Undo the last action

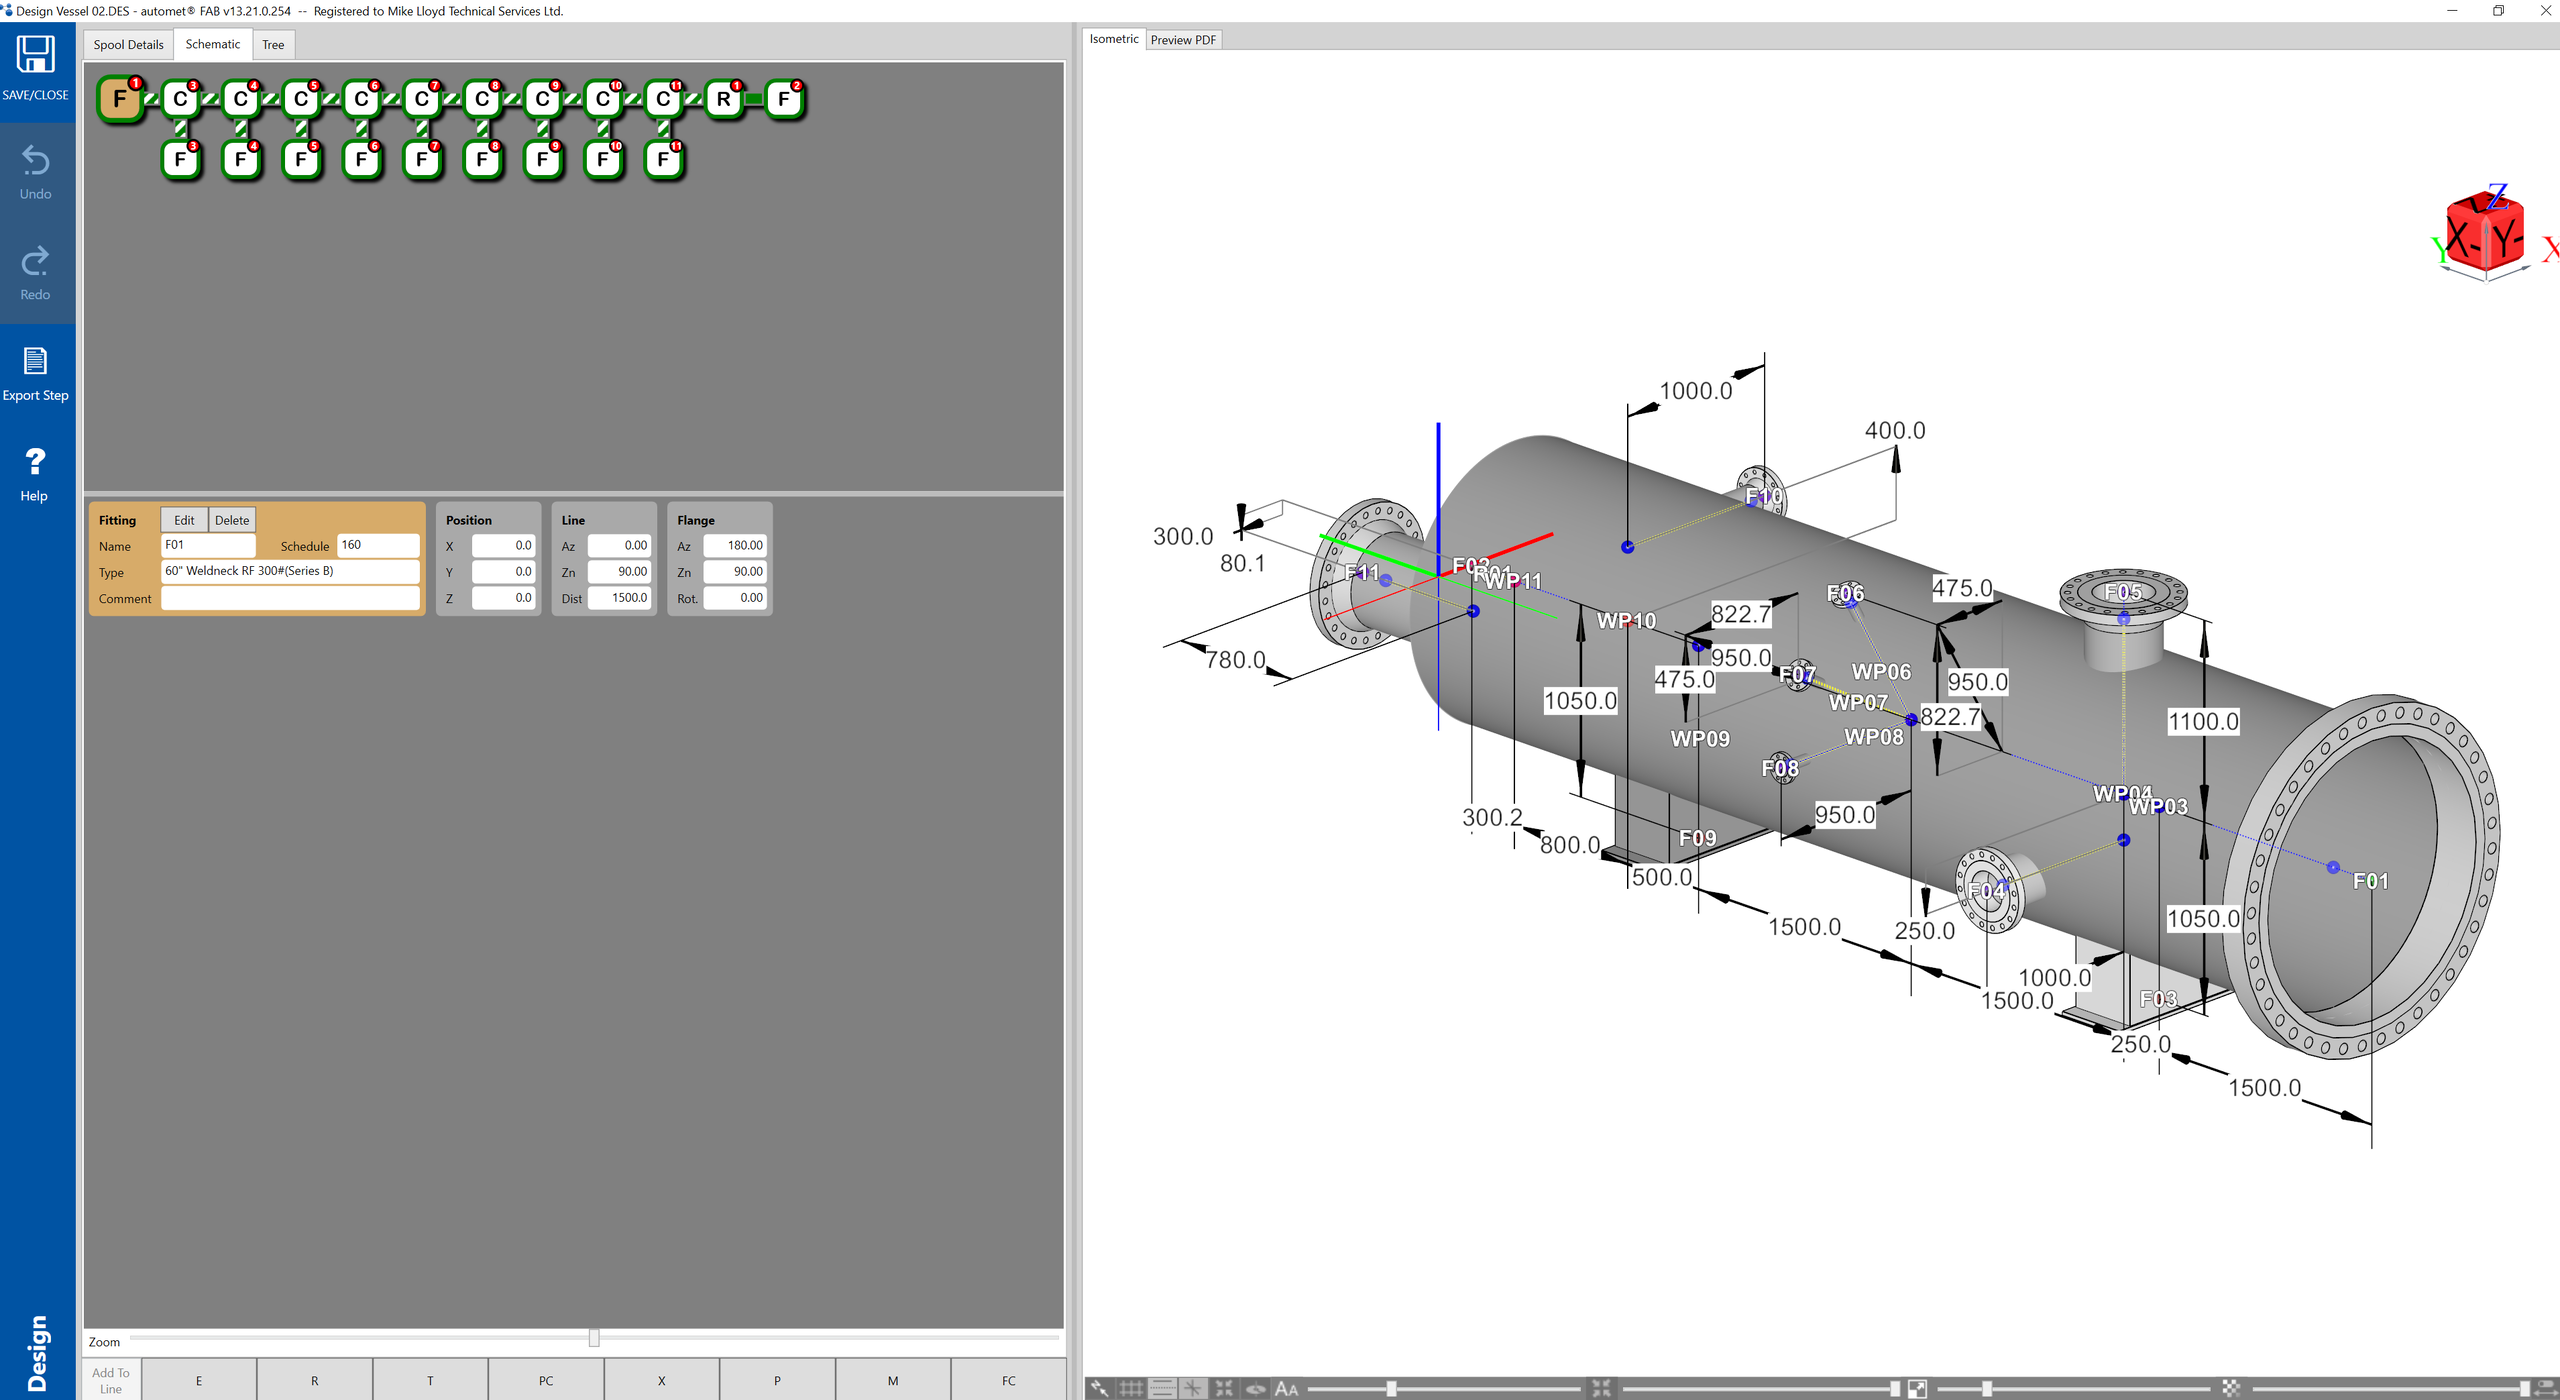pyautogui.click(x=35, y=160)
